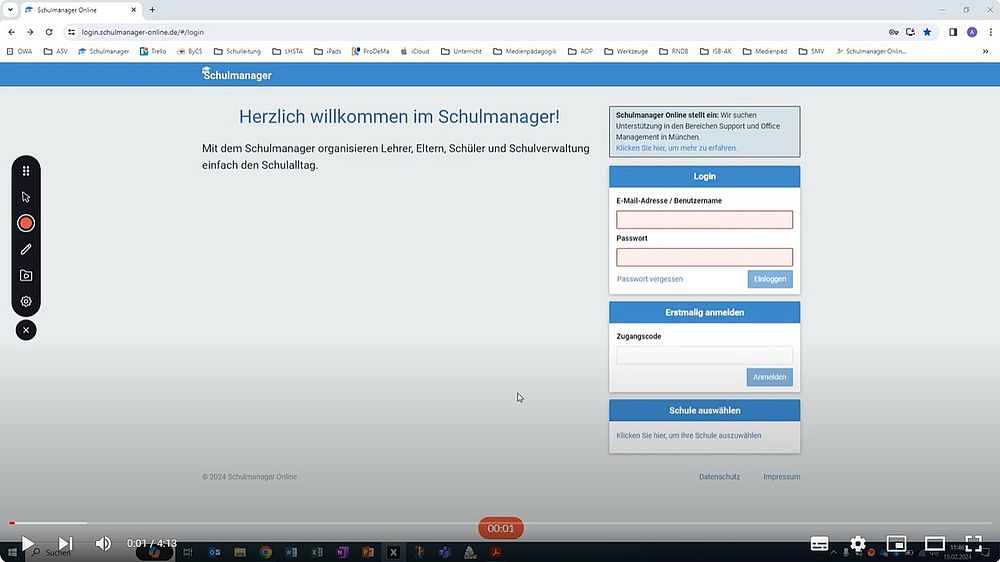Open the Datenschutz footer link
Viewport: 1000px width, 562px height.
point(719,477)
